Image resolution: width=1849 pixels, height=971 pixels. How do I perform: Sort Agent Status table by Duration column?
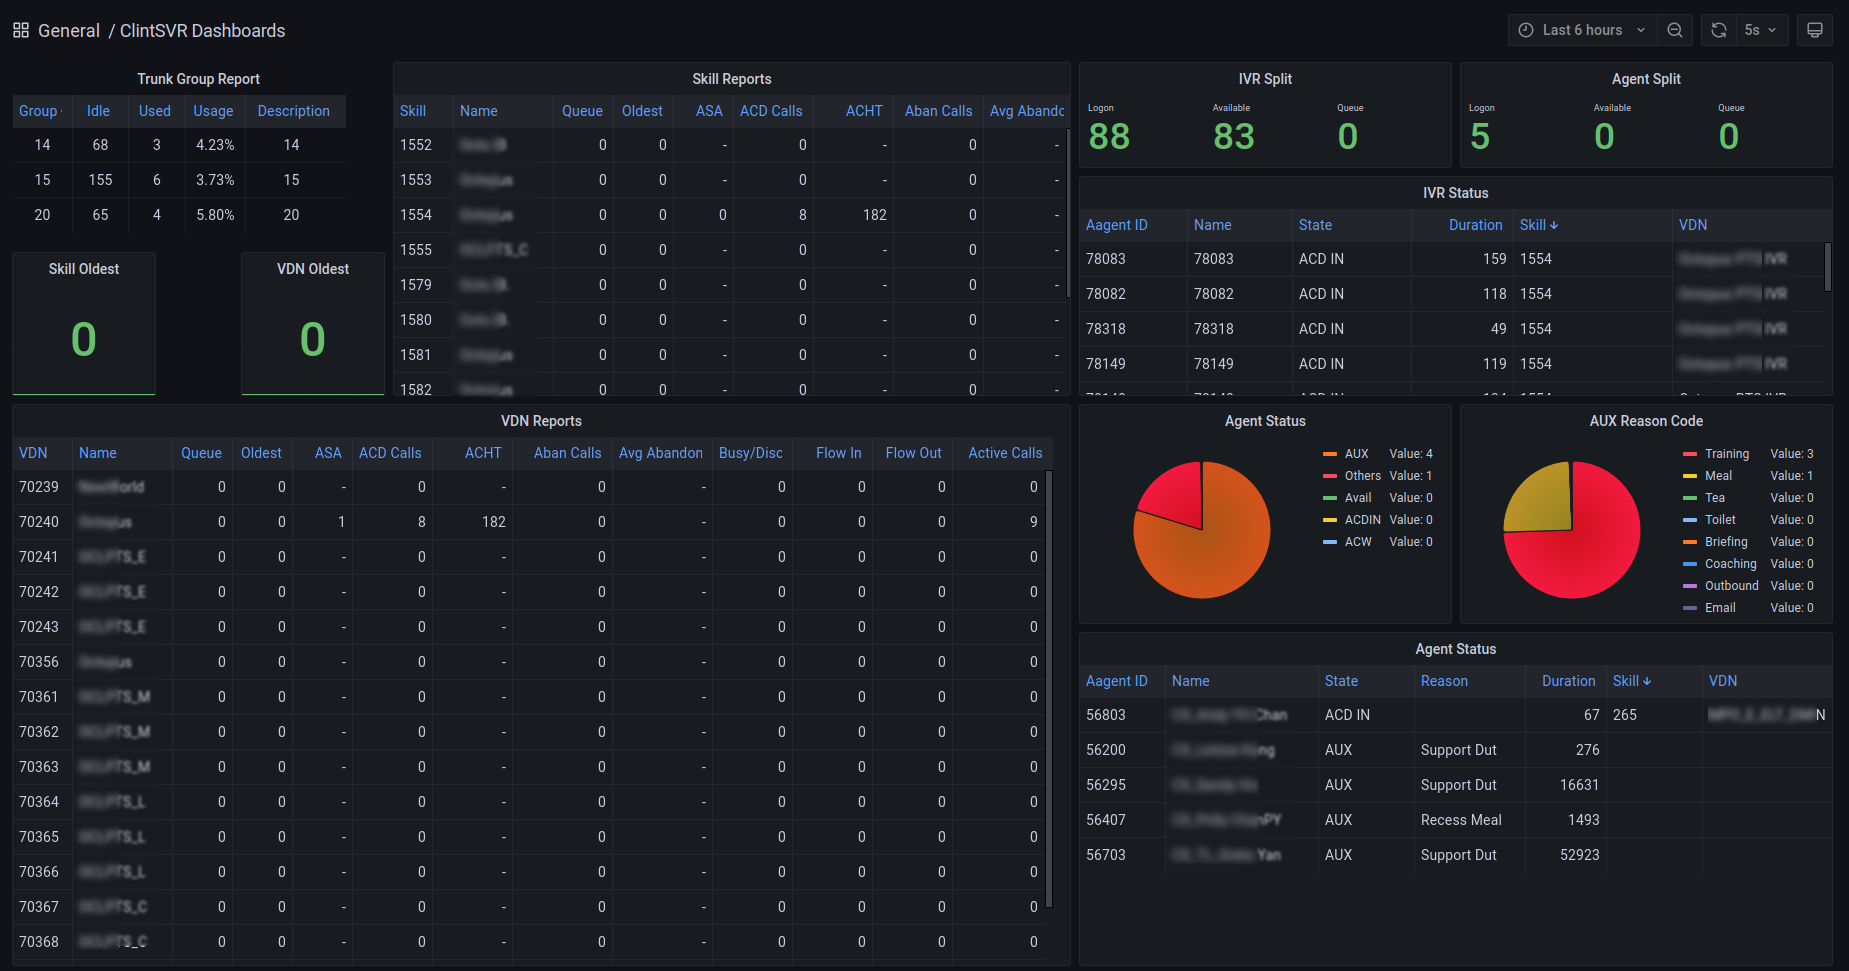(1567, 681)
